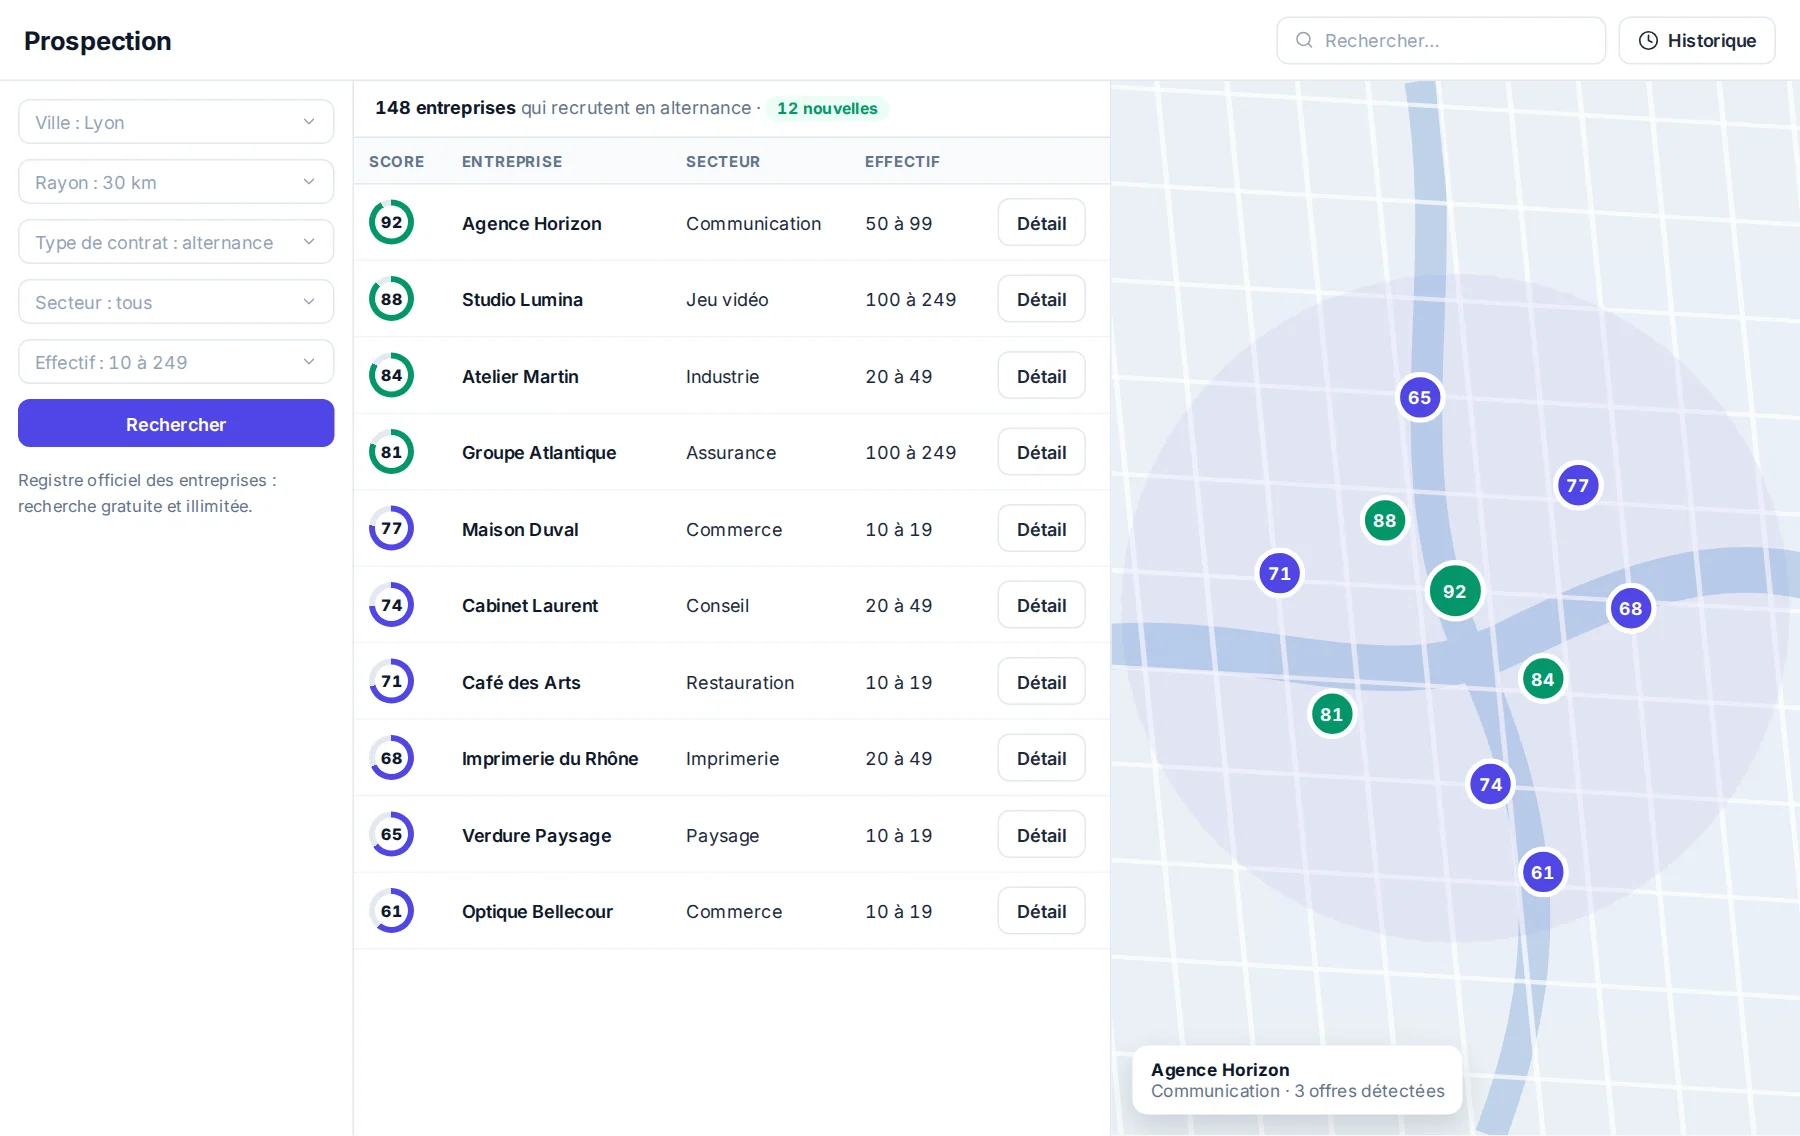This screenshot has width=1800, height=1136.
Task: Select map marker 74
Action: [x=1491, y=784]
